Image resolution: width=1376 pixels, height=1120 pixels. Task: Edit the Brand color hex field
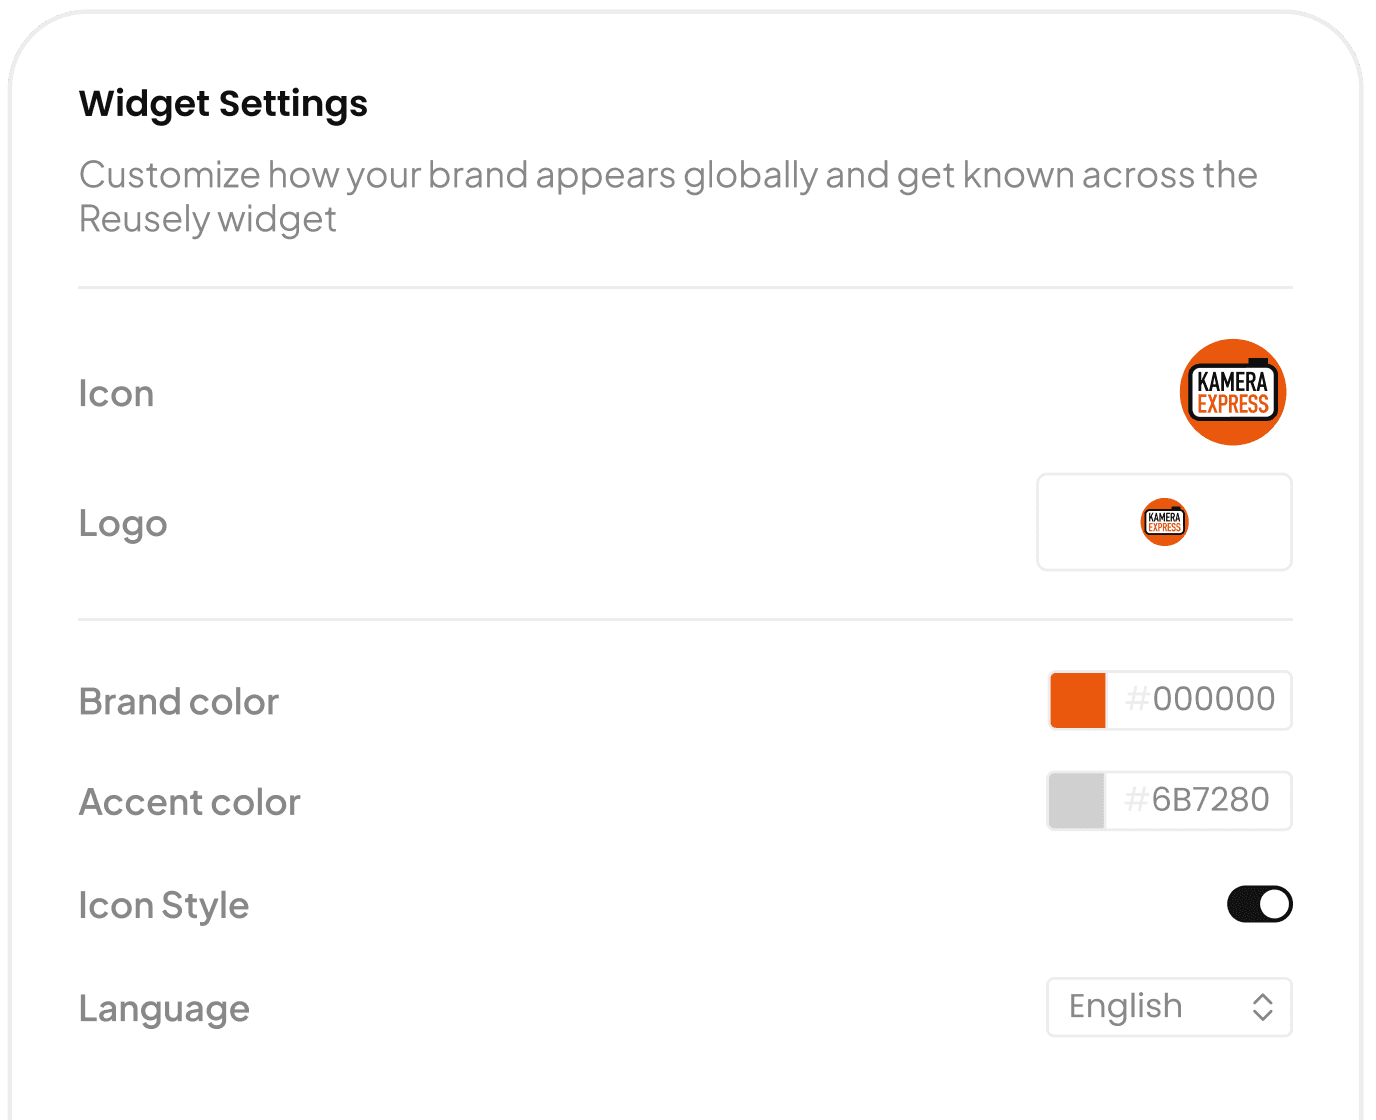(1199, 700)
